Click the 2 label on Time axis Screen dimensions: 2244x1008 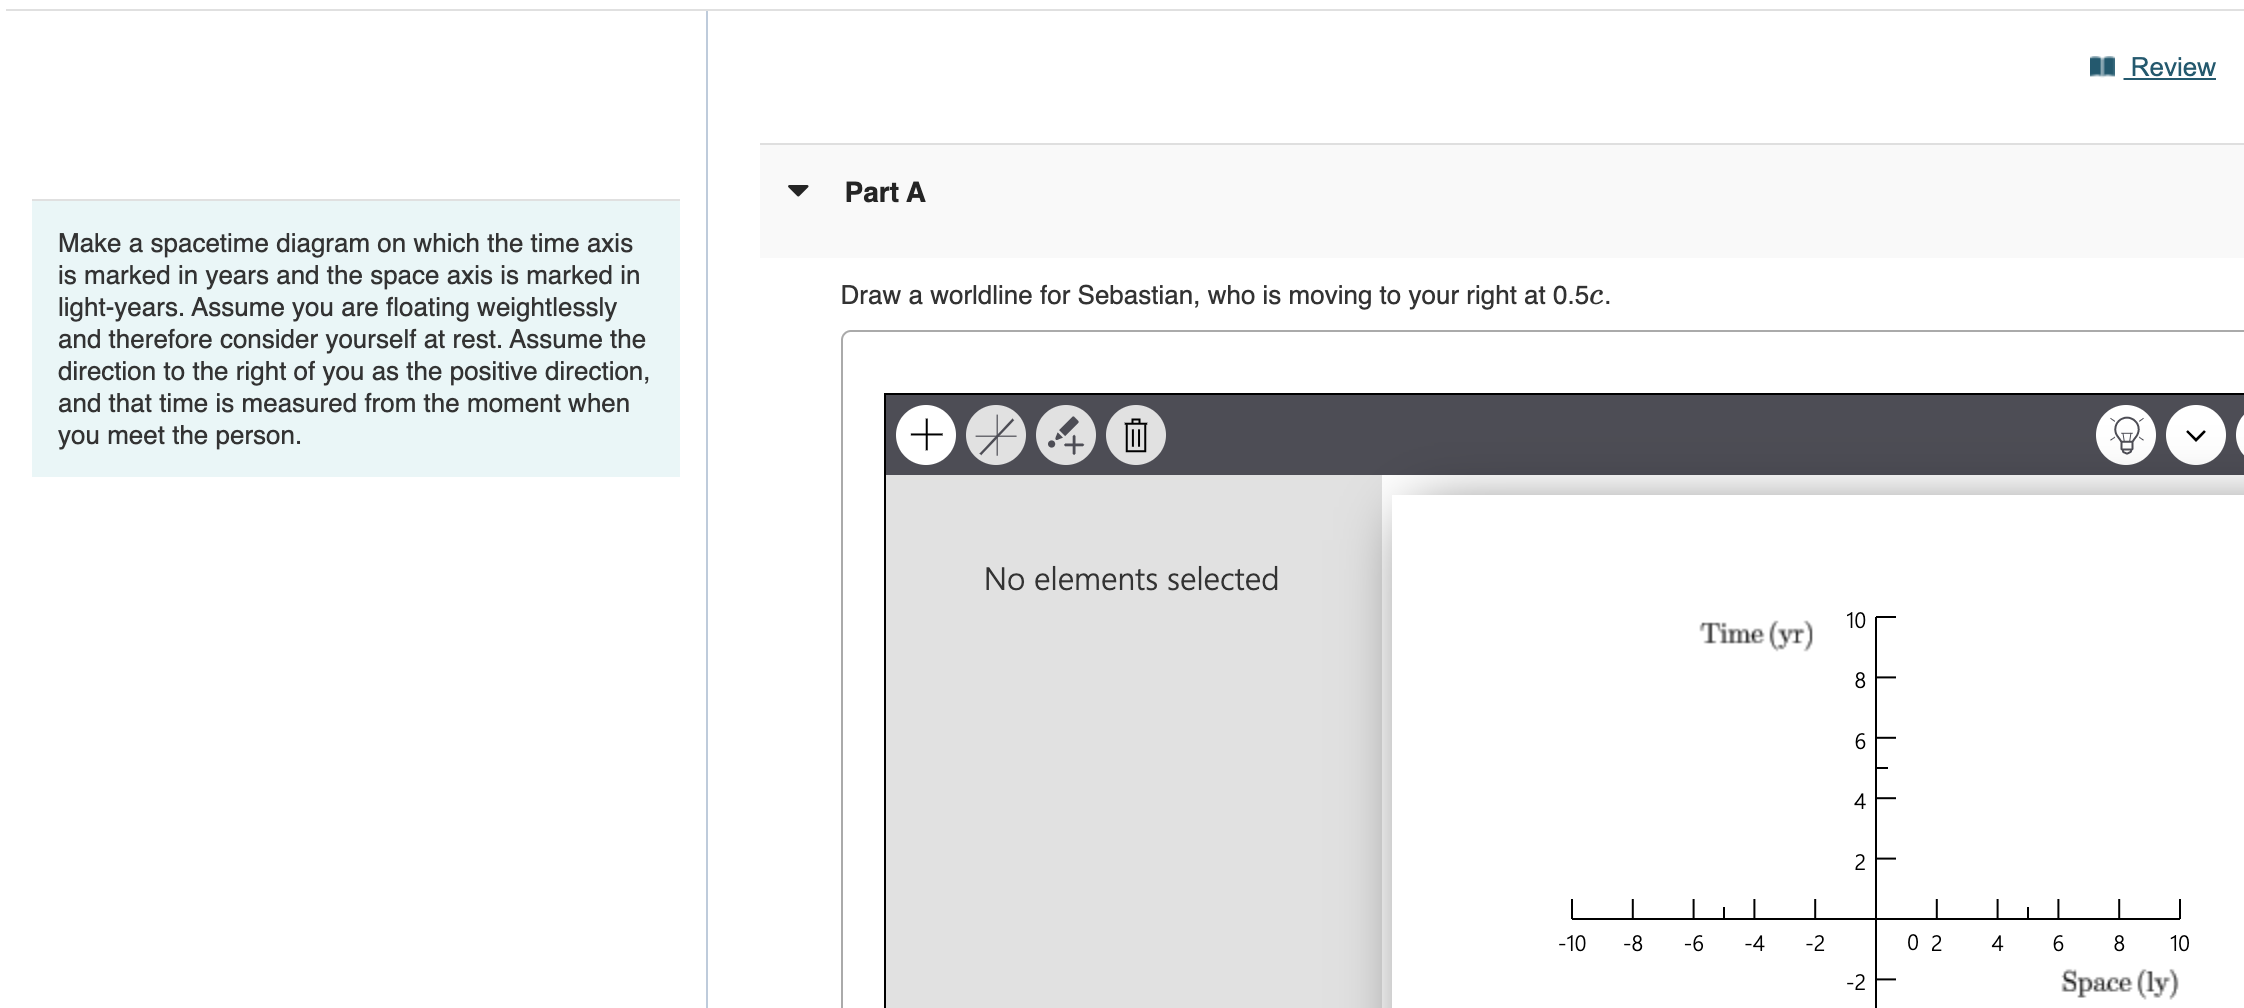[1860, 862]
